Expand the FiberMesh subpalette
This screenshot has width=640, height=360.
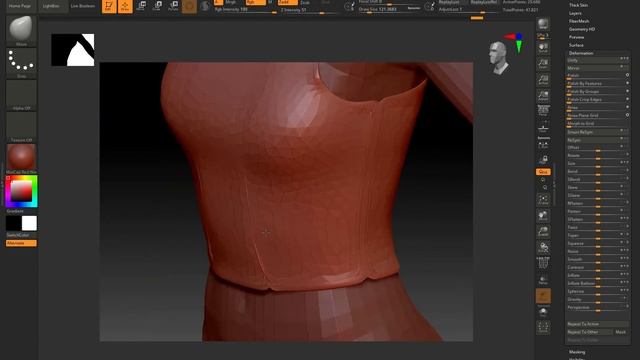579,21
